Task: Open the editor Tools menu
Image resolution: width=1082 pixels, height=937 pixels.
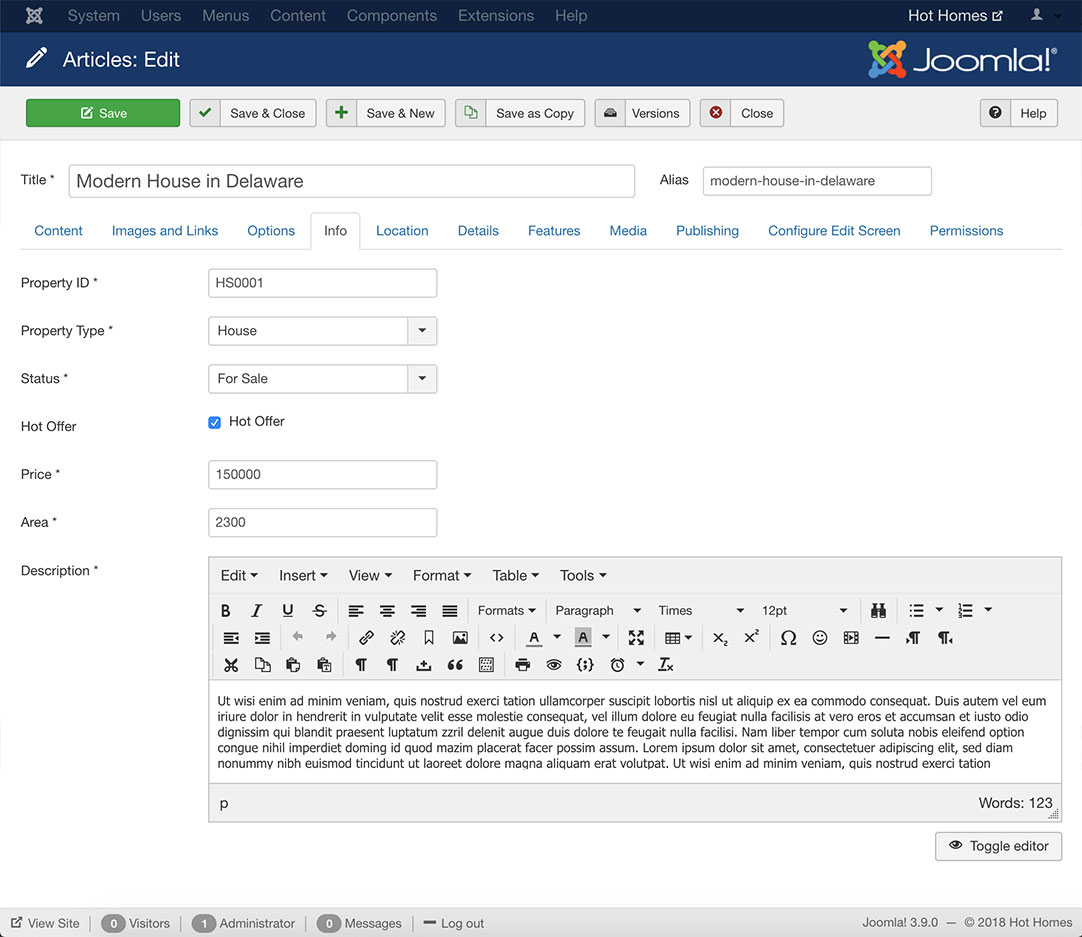Action: (x=583, y=575)
